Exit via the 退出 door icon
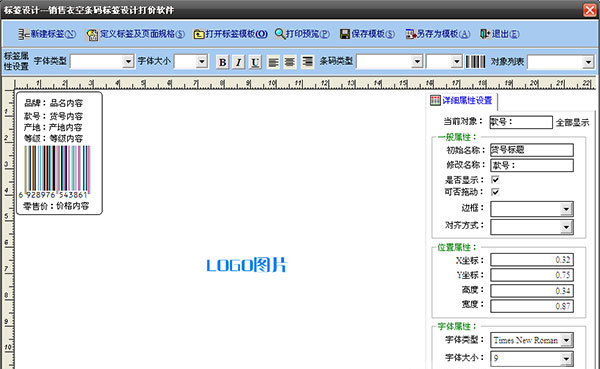 [x=485, y=34]
